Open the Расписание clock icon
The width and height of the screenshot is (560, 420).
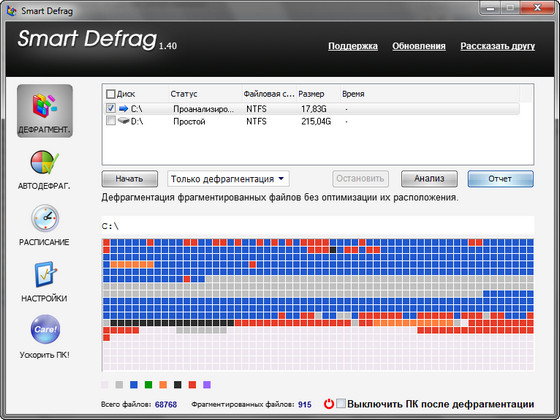click(45, 218)
